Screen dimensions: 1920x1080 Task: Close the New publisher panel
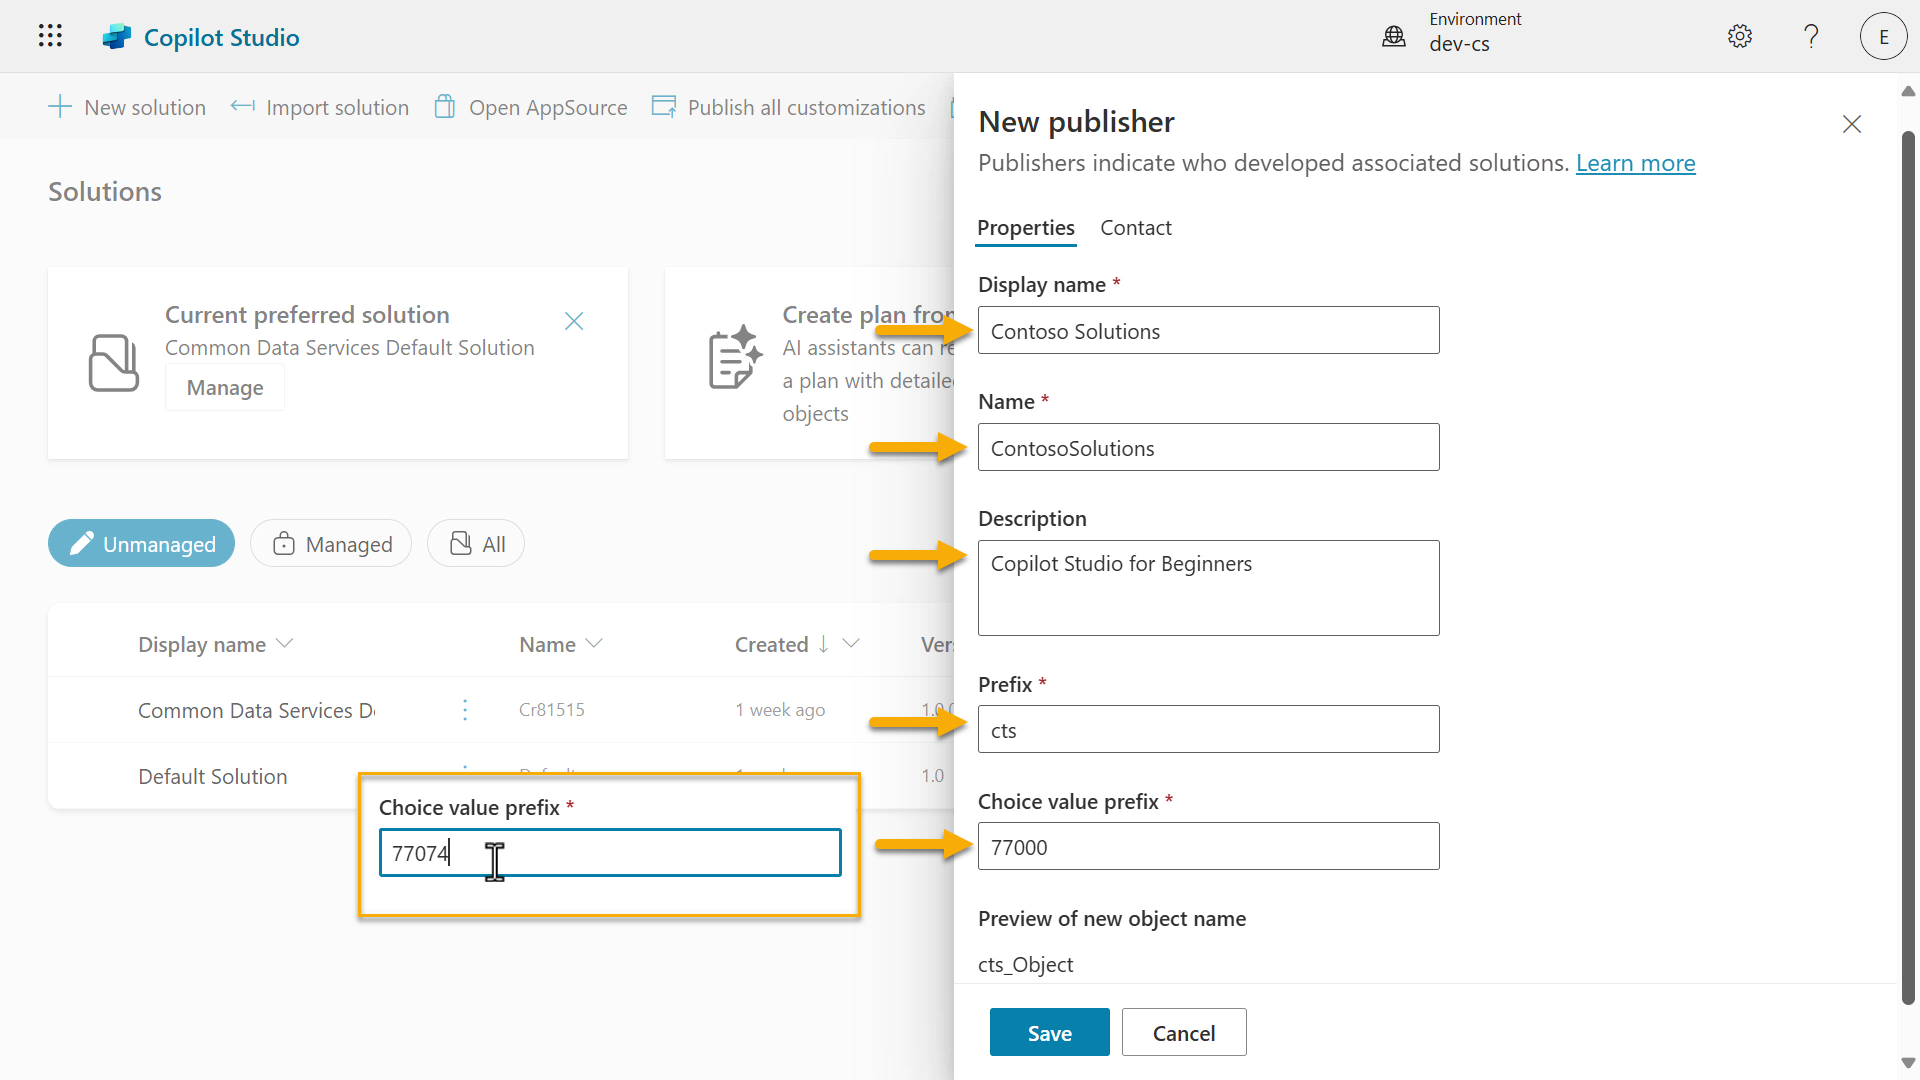1852,124
